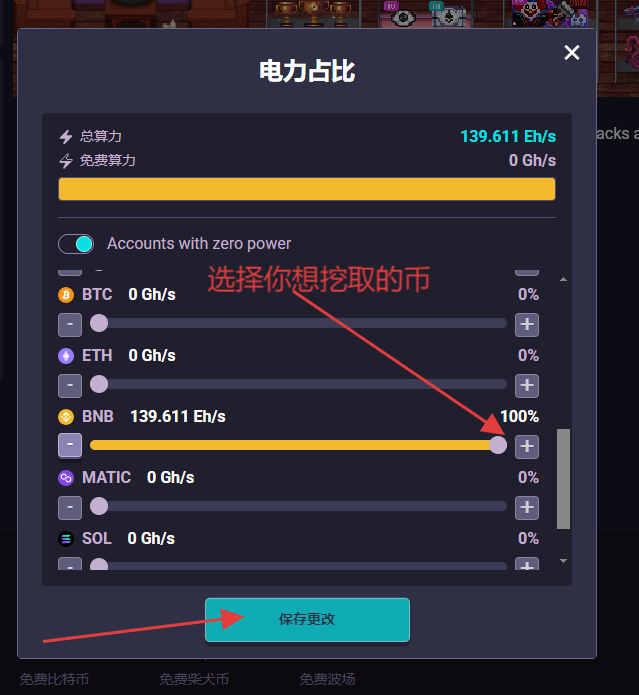Click the scroll down arrow of coin list
Viewport: 639px width, 695px height.
click(563, 561)
